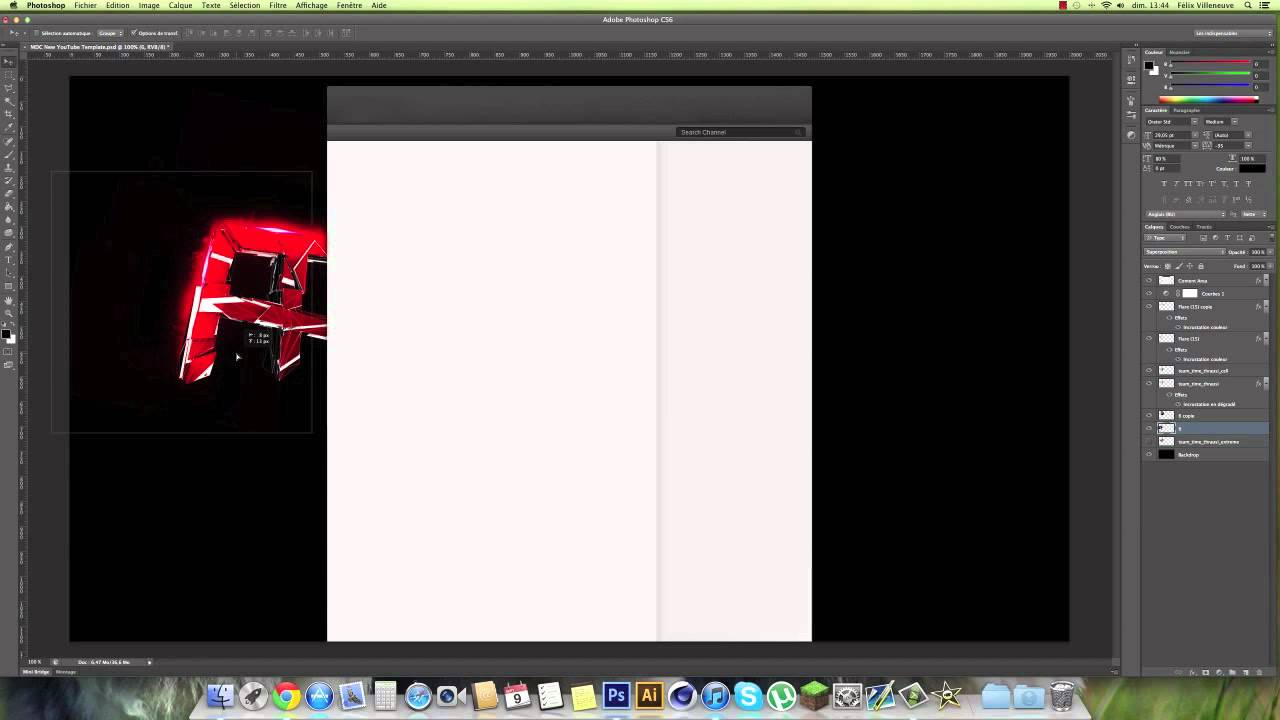Switch to the Couches tab
This screenshot has width=1280, height=720.
(1180, 227)
